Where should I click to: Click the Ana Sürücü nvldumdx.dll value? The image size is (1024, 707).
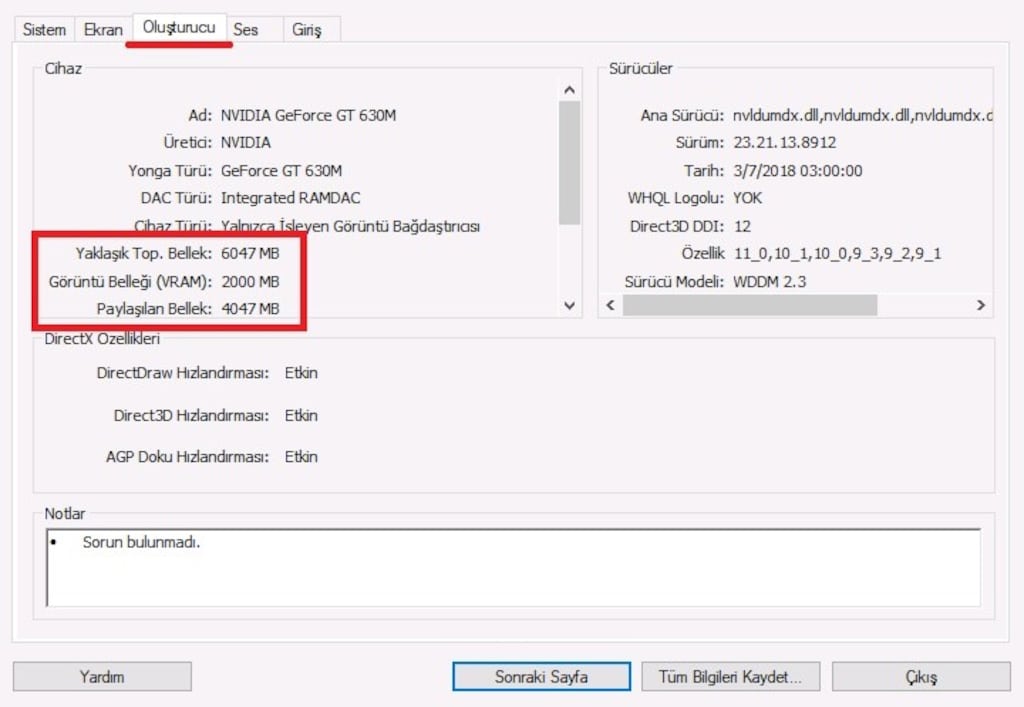click(863, 116)
